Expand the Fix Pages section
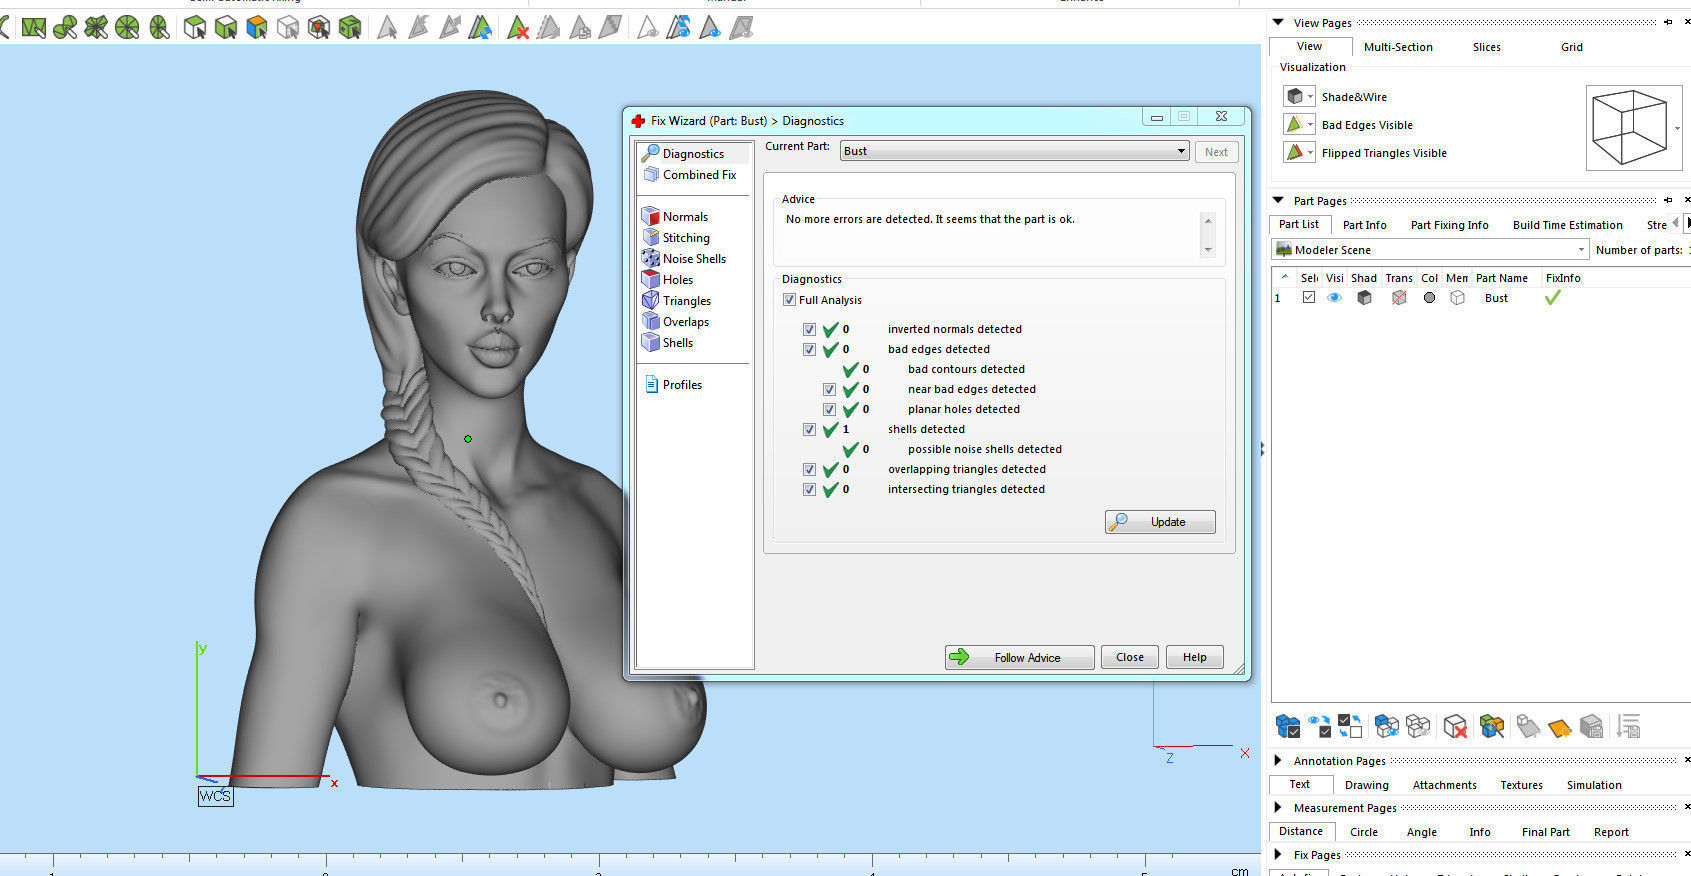Screen dimensions: 1691x876 pyautogui.click(x=1278, y=854)
